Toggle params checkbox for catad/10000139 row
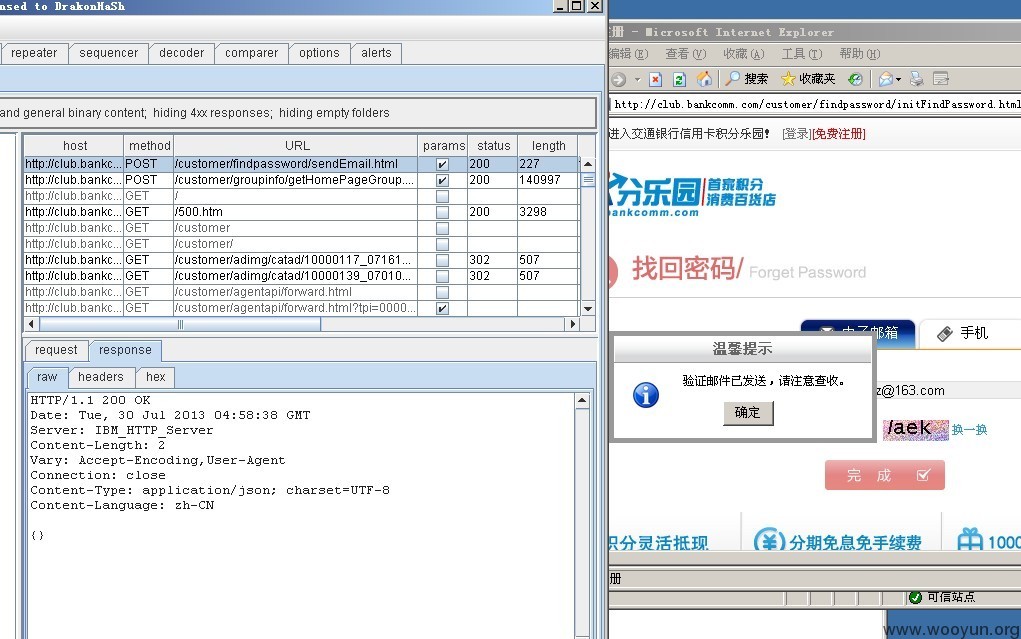 [442, 276]
